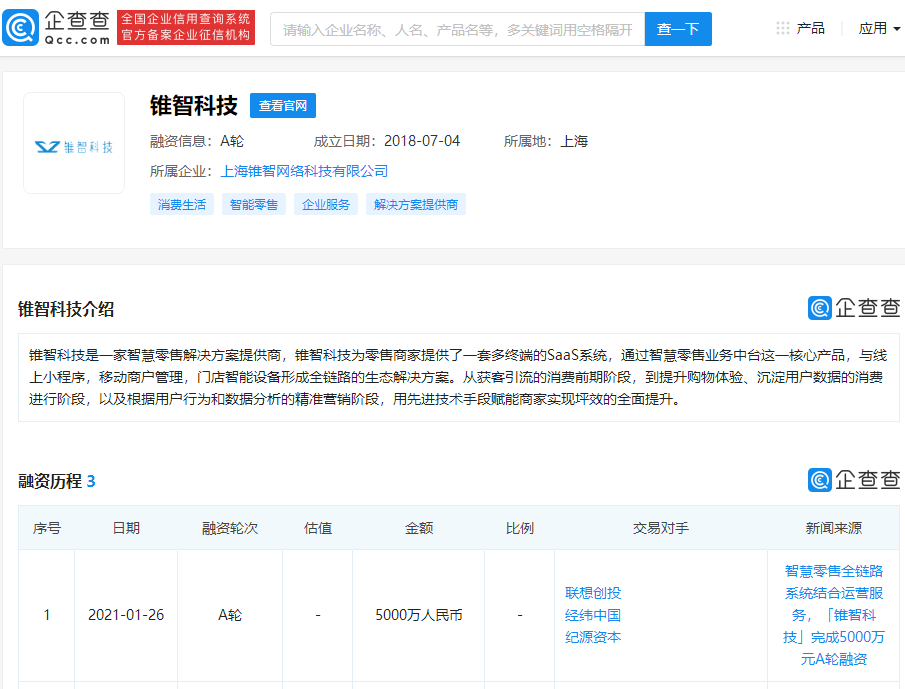
Task: Click the 新闻来源 column header
Action: point(833,528)
